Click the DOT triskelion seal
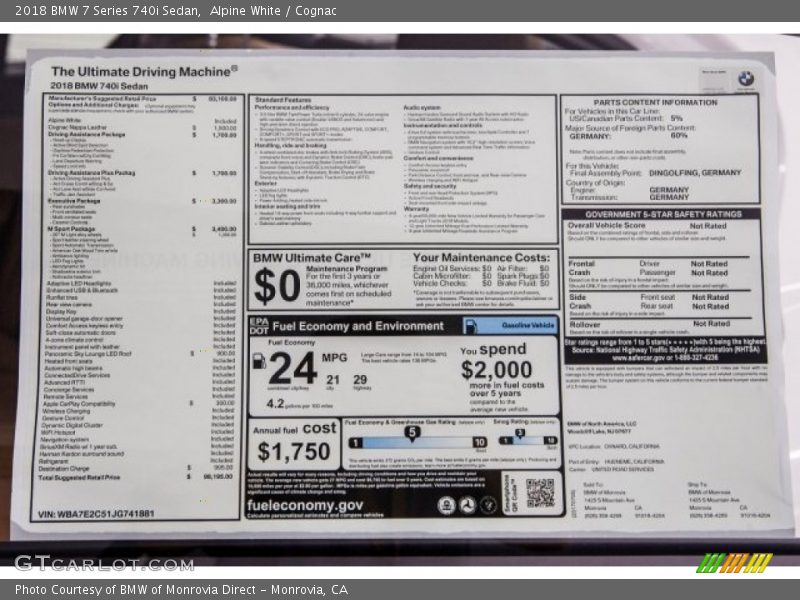 coord(467,505)
